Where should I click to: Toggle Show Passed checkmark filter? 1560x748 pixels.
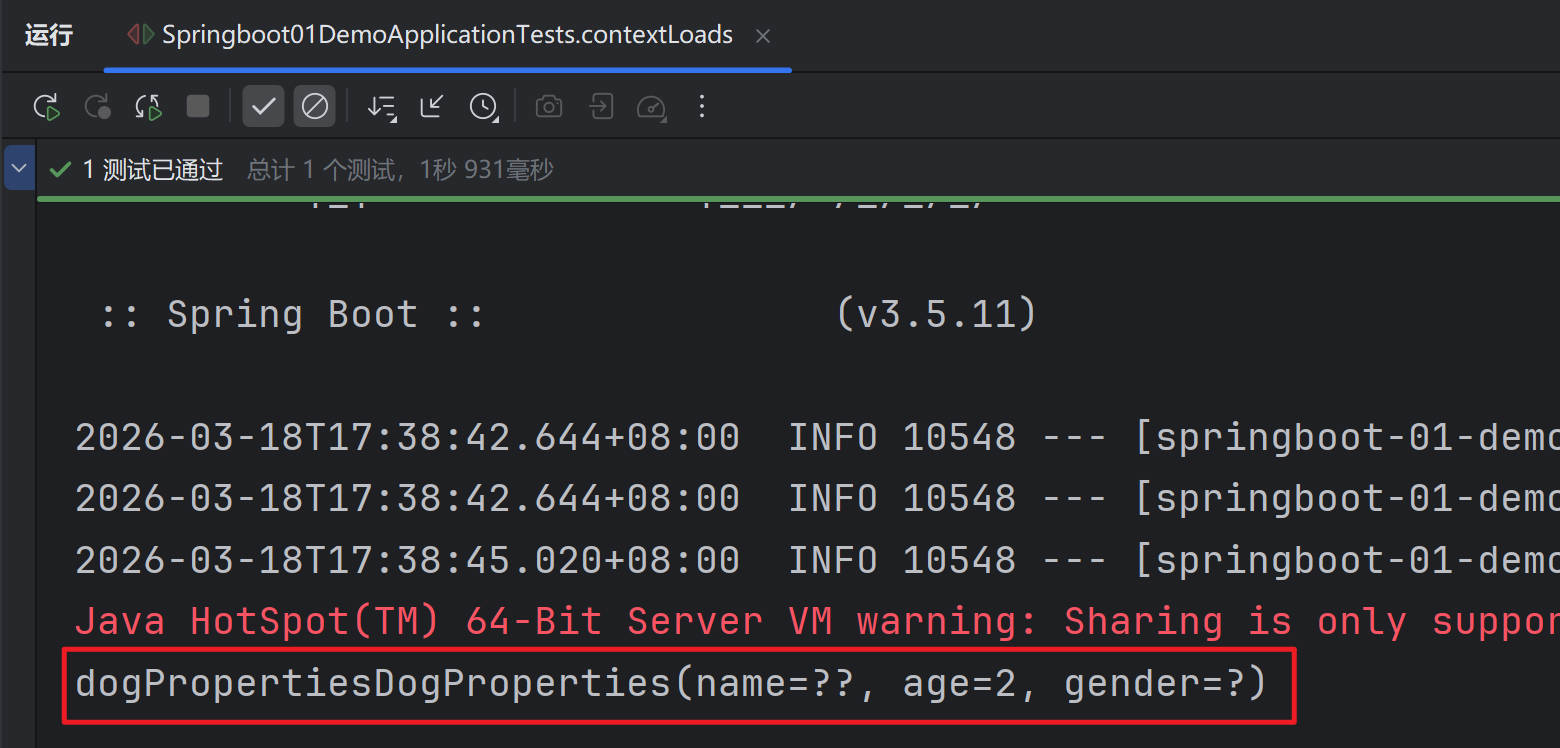pyautogui.click(x=263, y=106)
